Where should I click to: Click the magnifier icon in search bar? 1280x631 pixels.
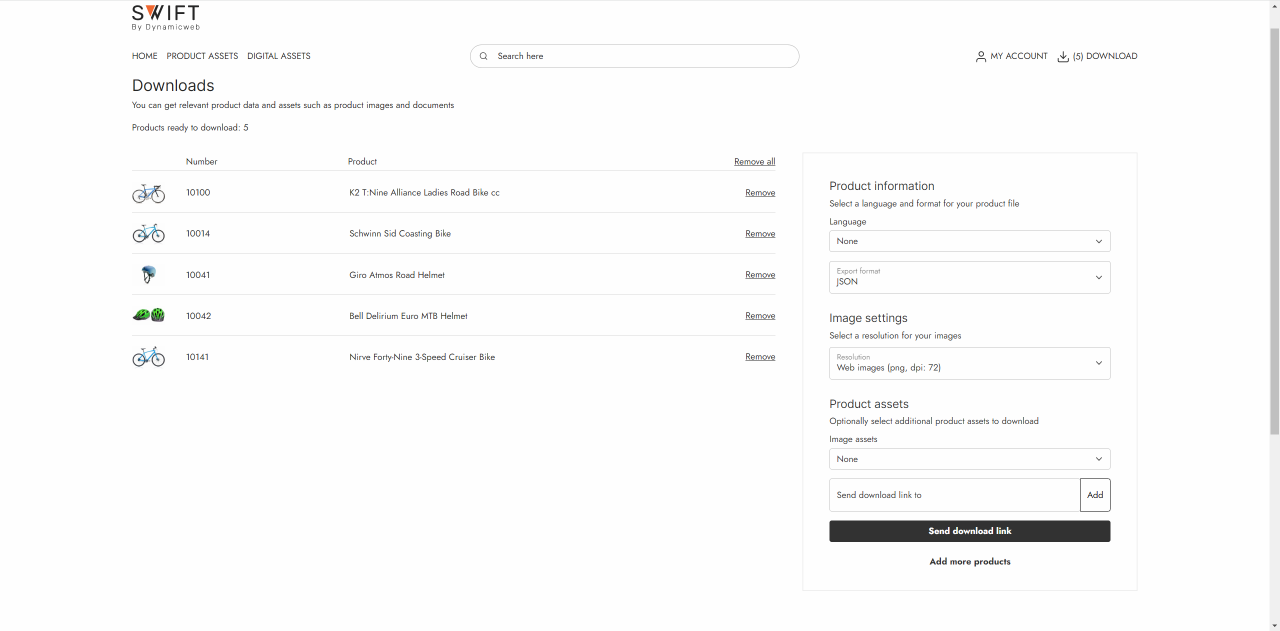[484, 56]
